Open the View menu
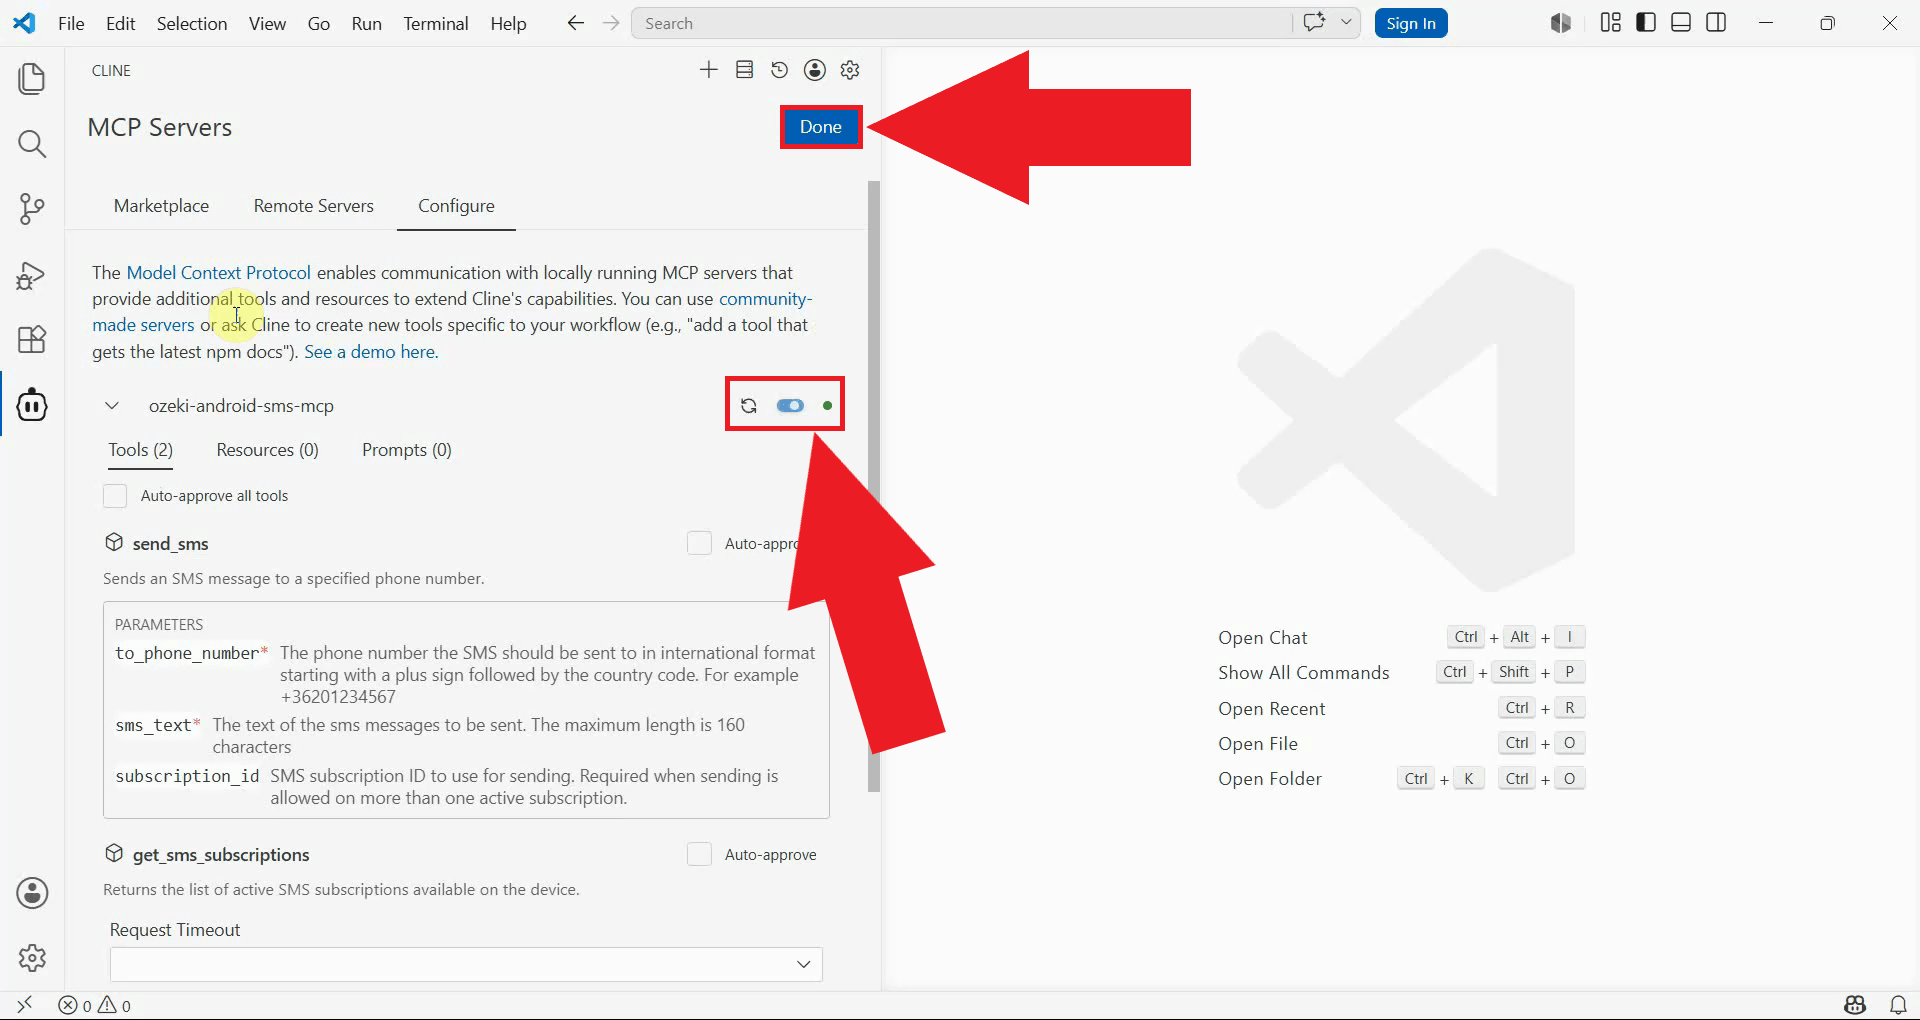 267,23
